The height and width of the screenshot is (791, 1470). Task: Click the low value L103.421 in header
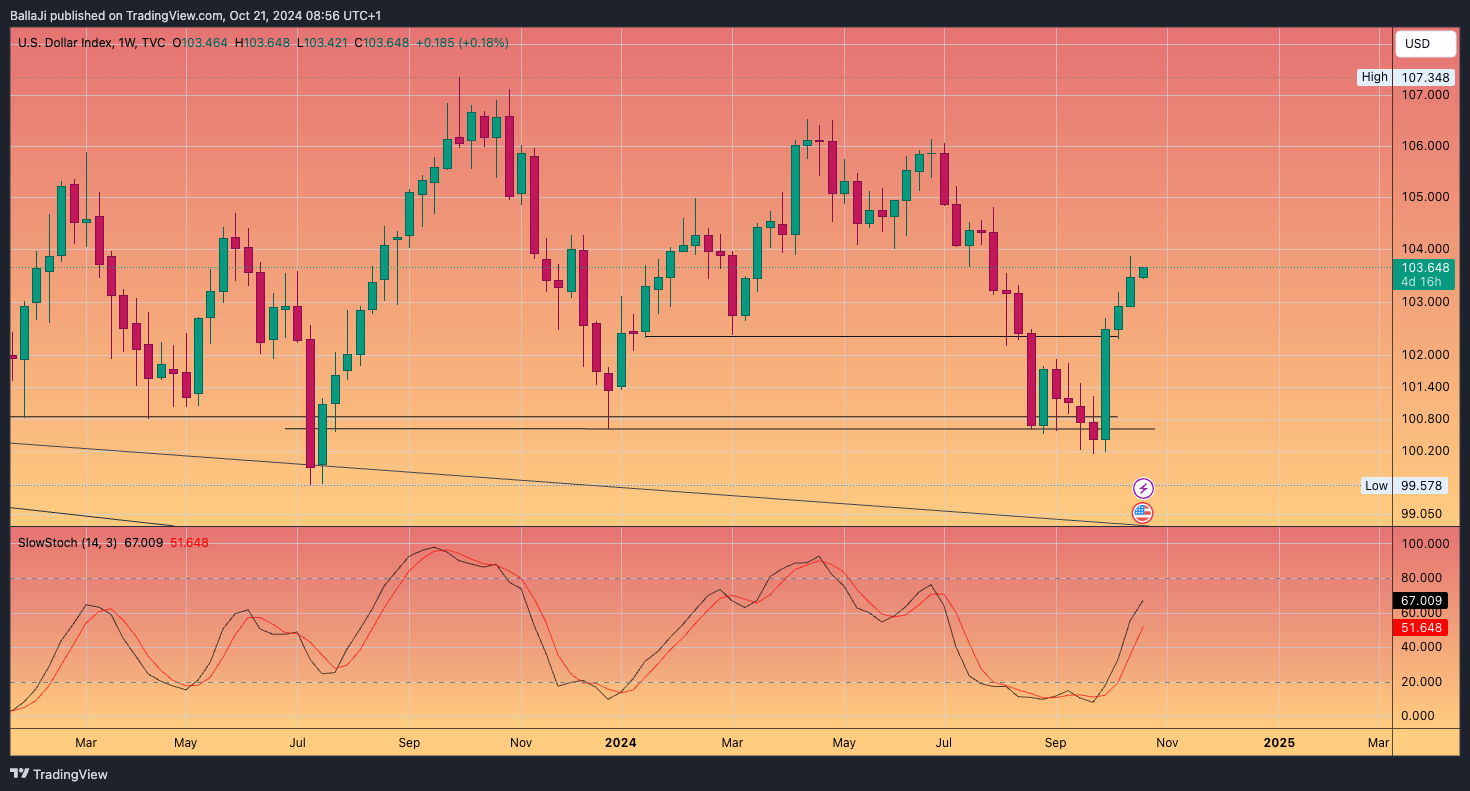coord(321,43)
